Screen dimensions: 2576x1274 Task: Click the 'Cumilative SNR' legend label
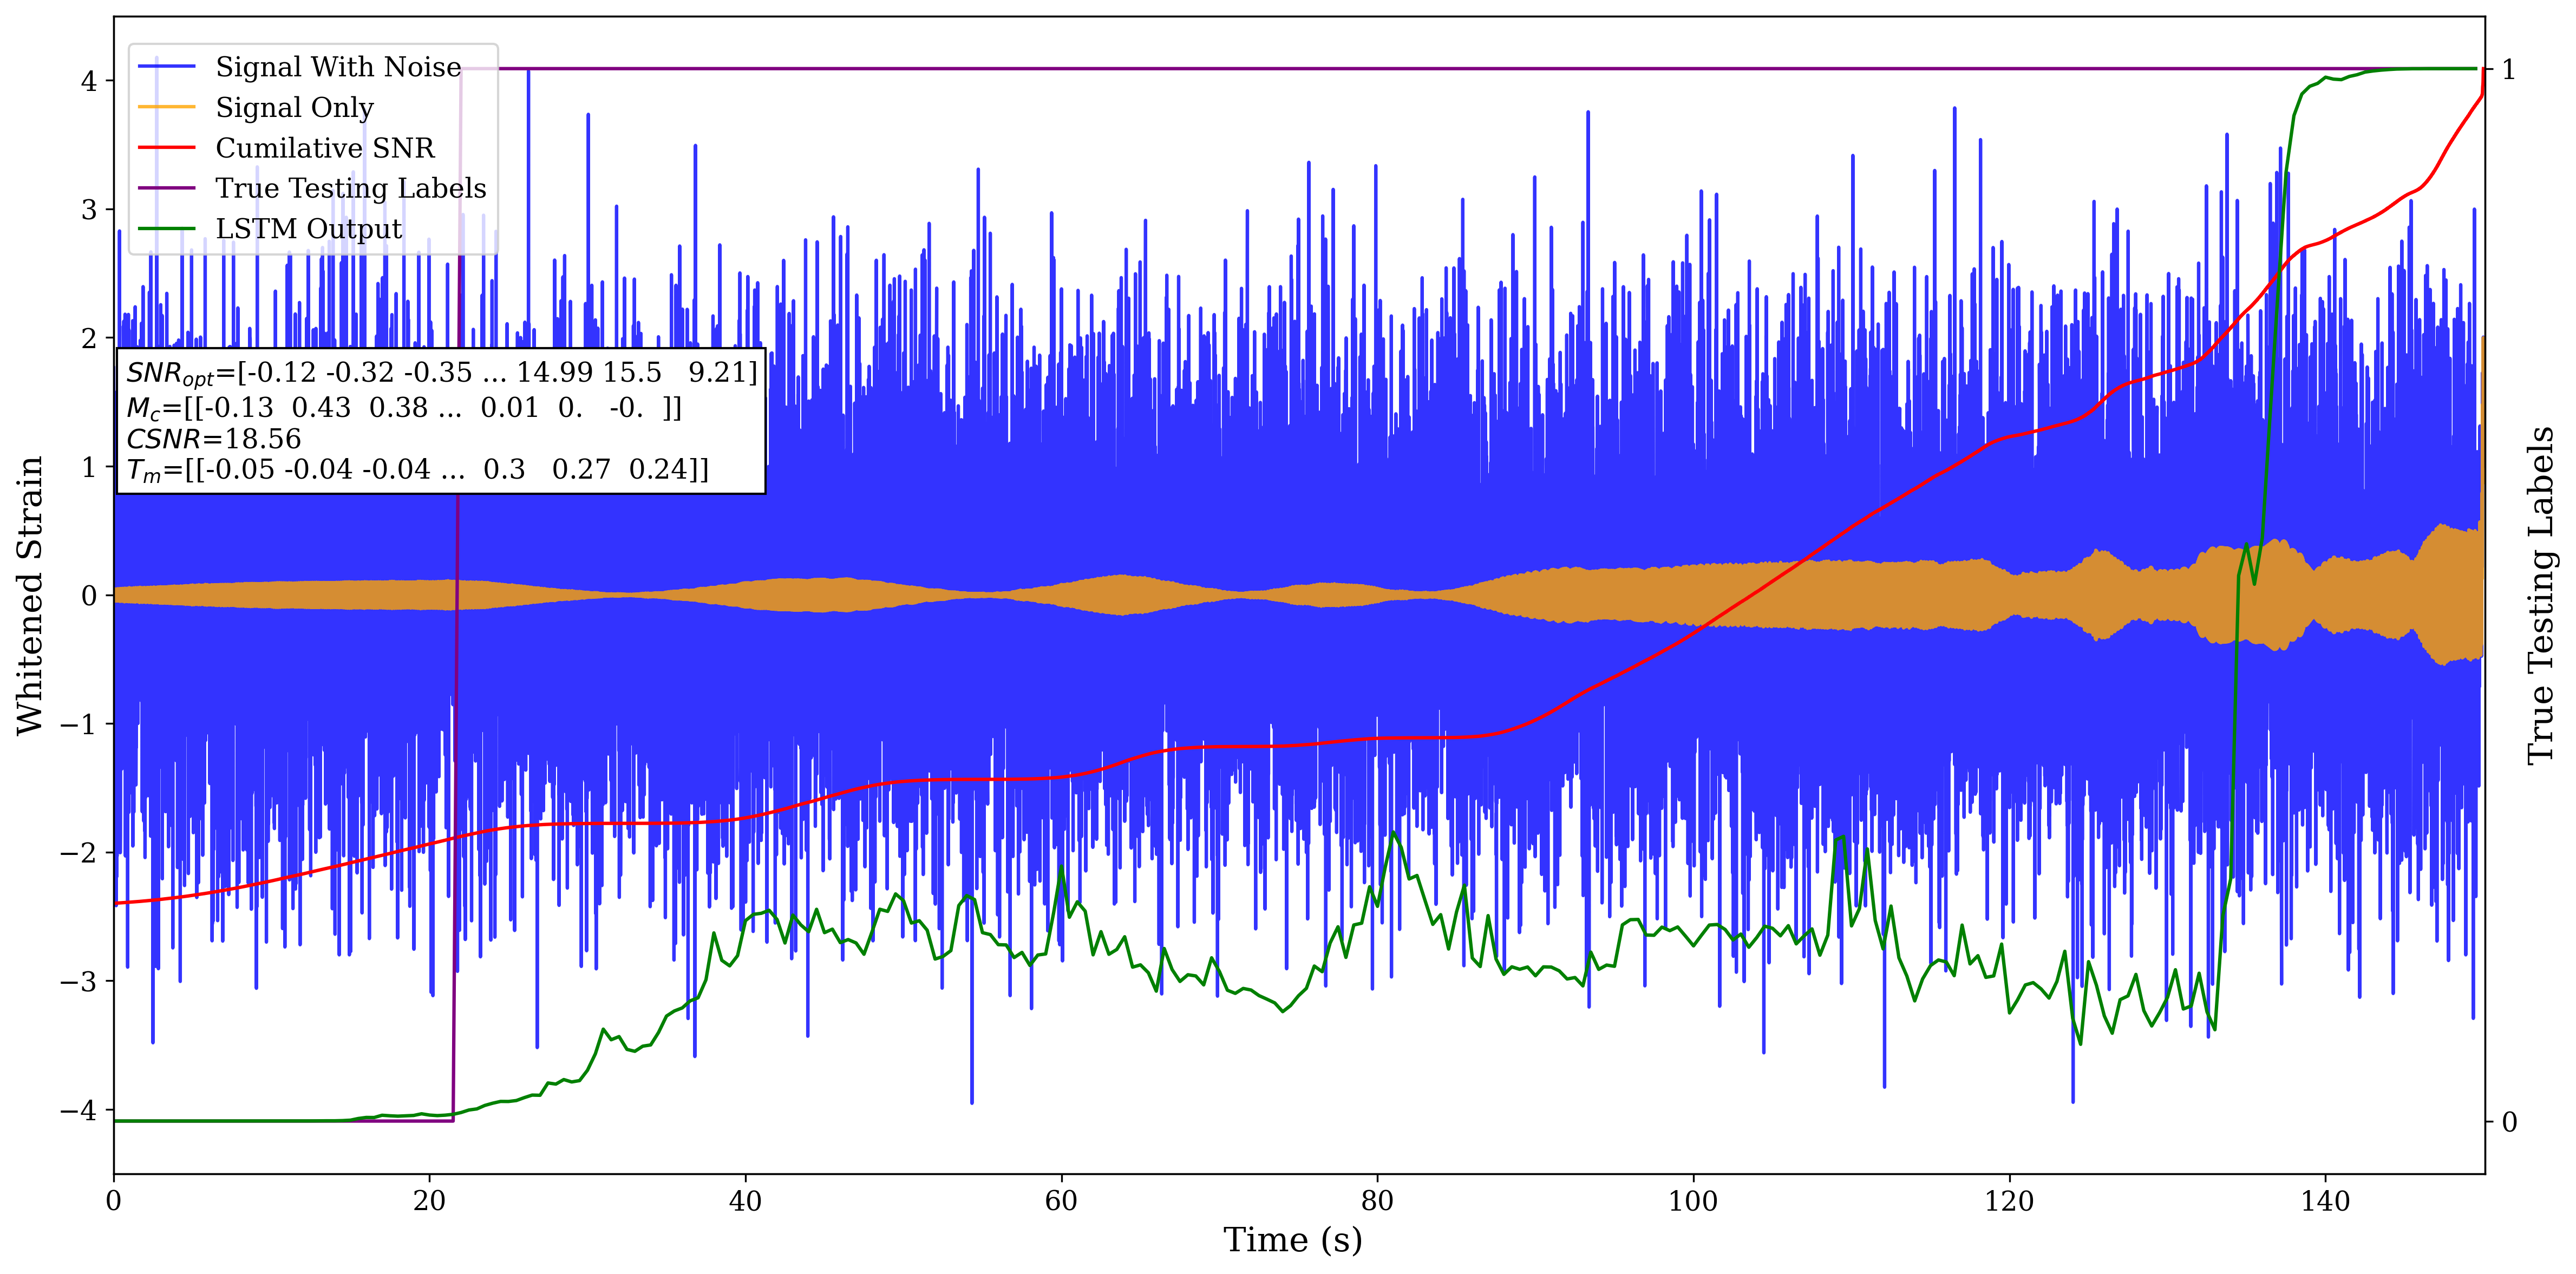point(325,148)
